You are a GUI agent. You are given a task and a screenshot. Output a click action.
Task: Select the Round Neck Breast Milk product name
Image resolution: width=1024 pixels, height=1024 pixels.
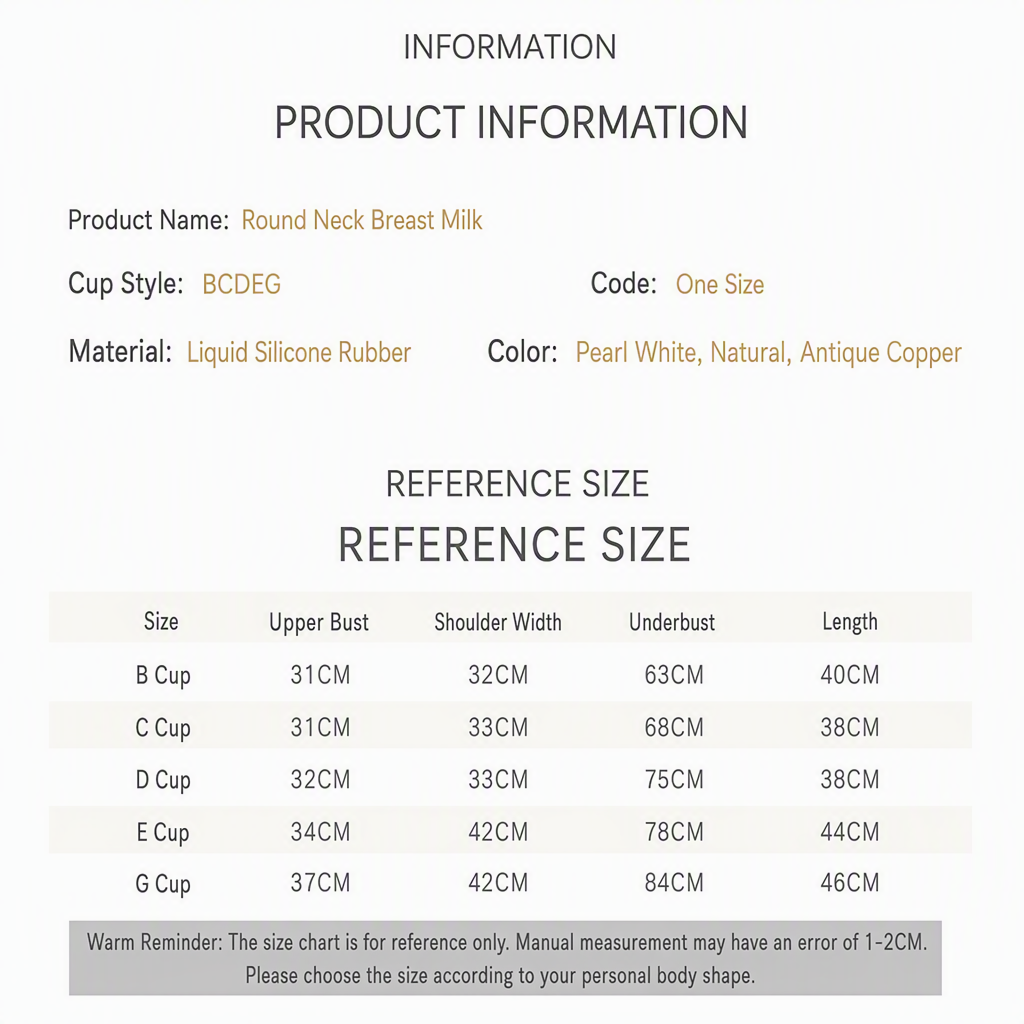(x=362, y=220)
